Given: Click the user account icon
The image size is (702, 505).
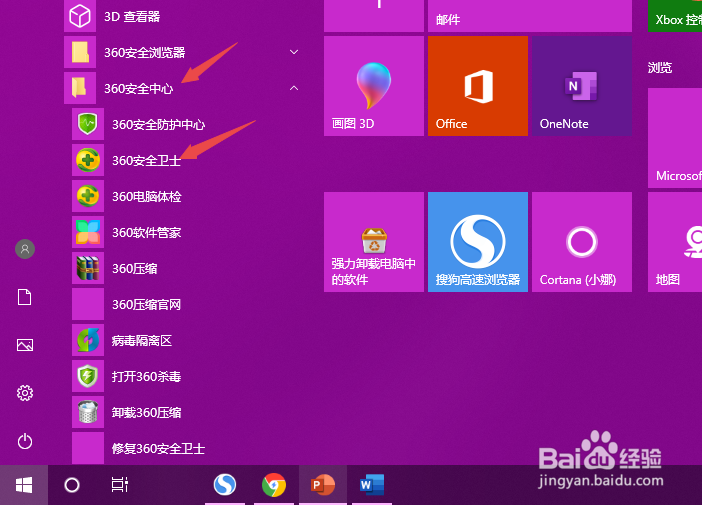Looking at the screenshot, I should 25,249.
